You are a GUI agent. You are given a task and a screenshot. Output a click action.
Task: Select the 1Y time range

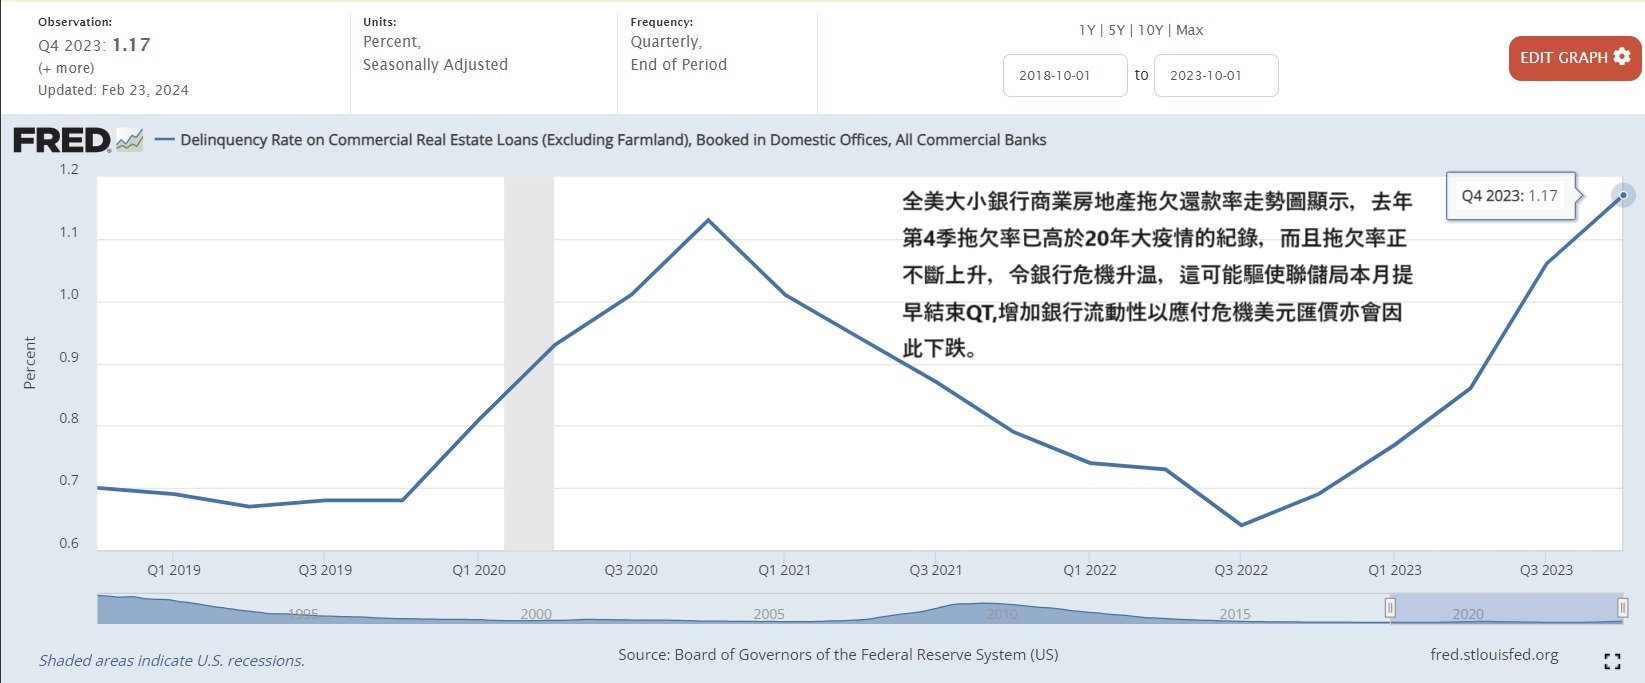[1087, 30]
